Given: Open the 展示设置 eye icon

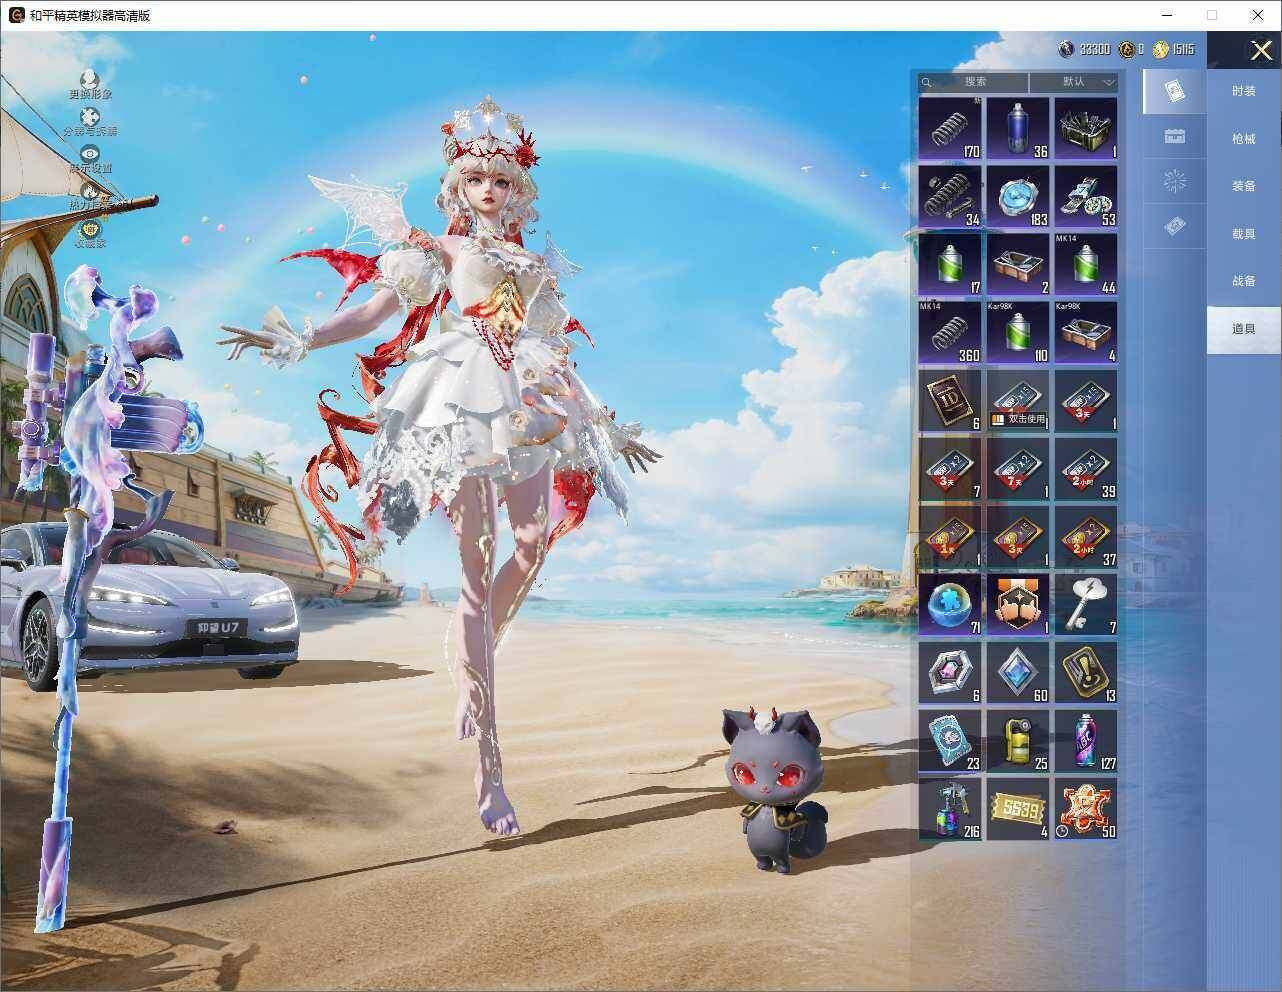Looking at the screenshot, I should point(90,154).
